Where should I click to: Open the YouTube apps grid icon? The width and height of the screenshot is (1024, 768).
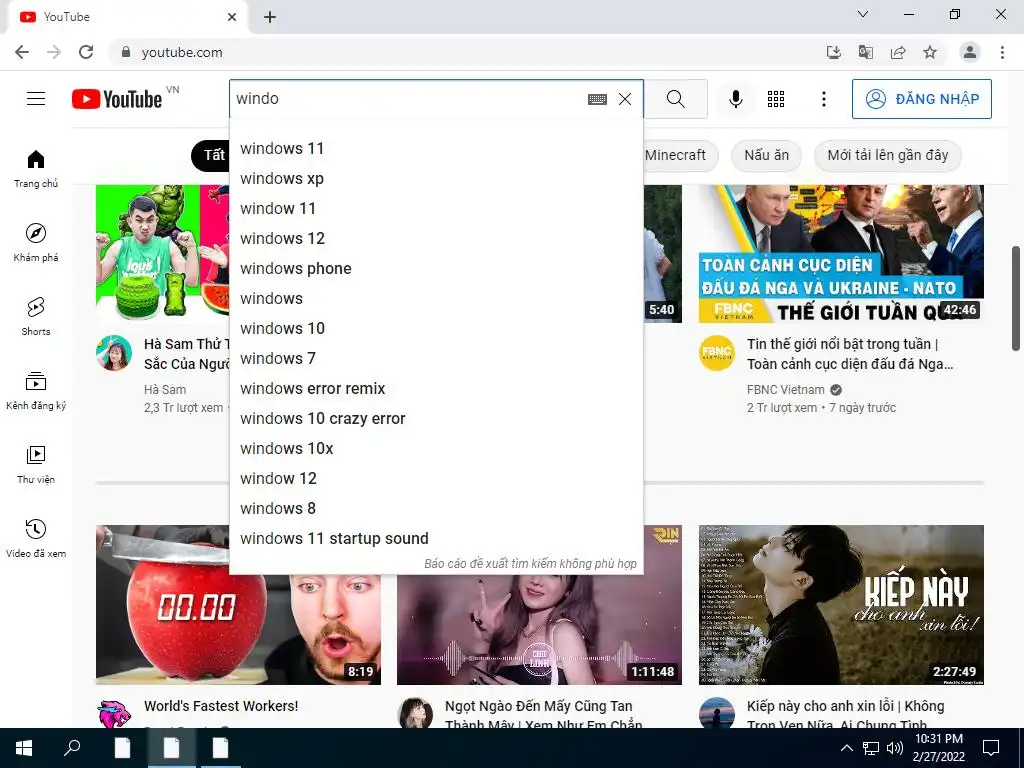pos(776,99)
